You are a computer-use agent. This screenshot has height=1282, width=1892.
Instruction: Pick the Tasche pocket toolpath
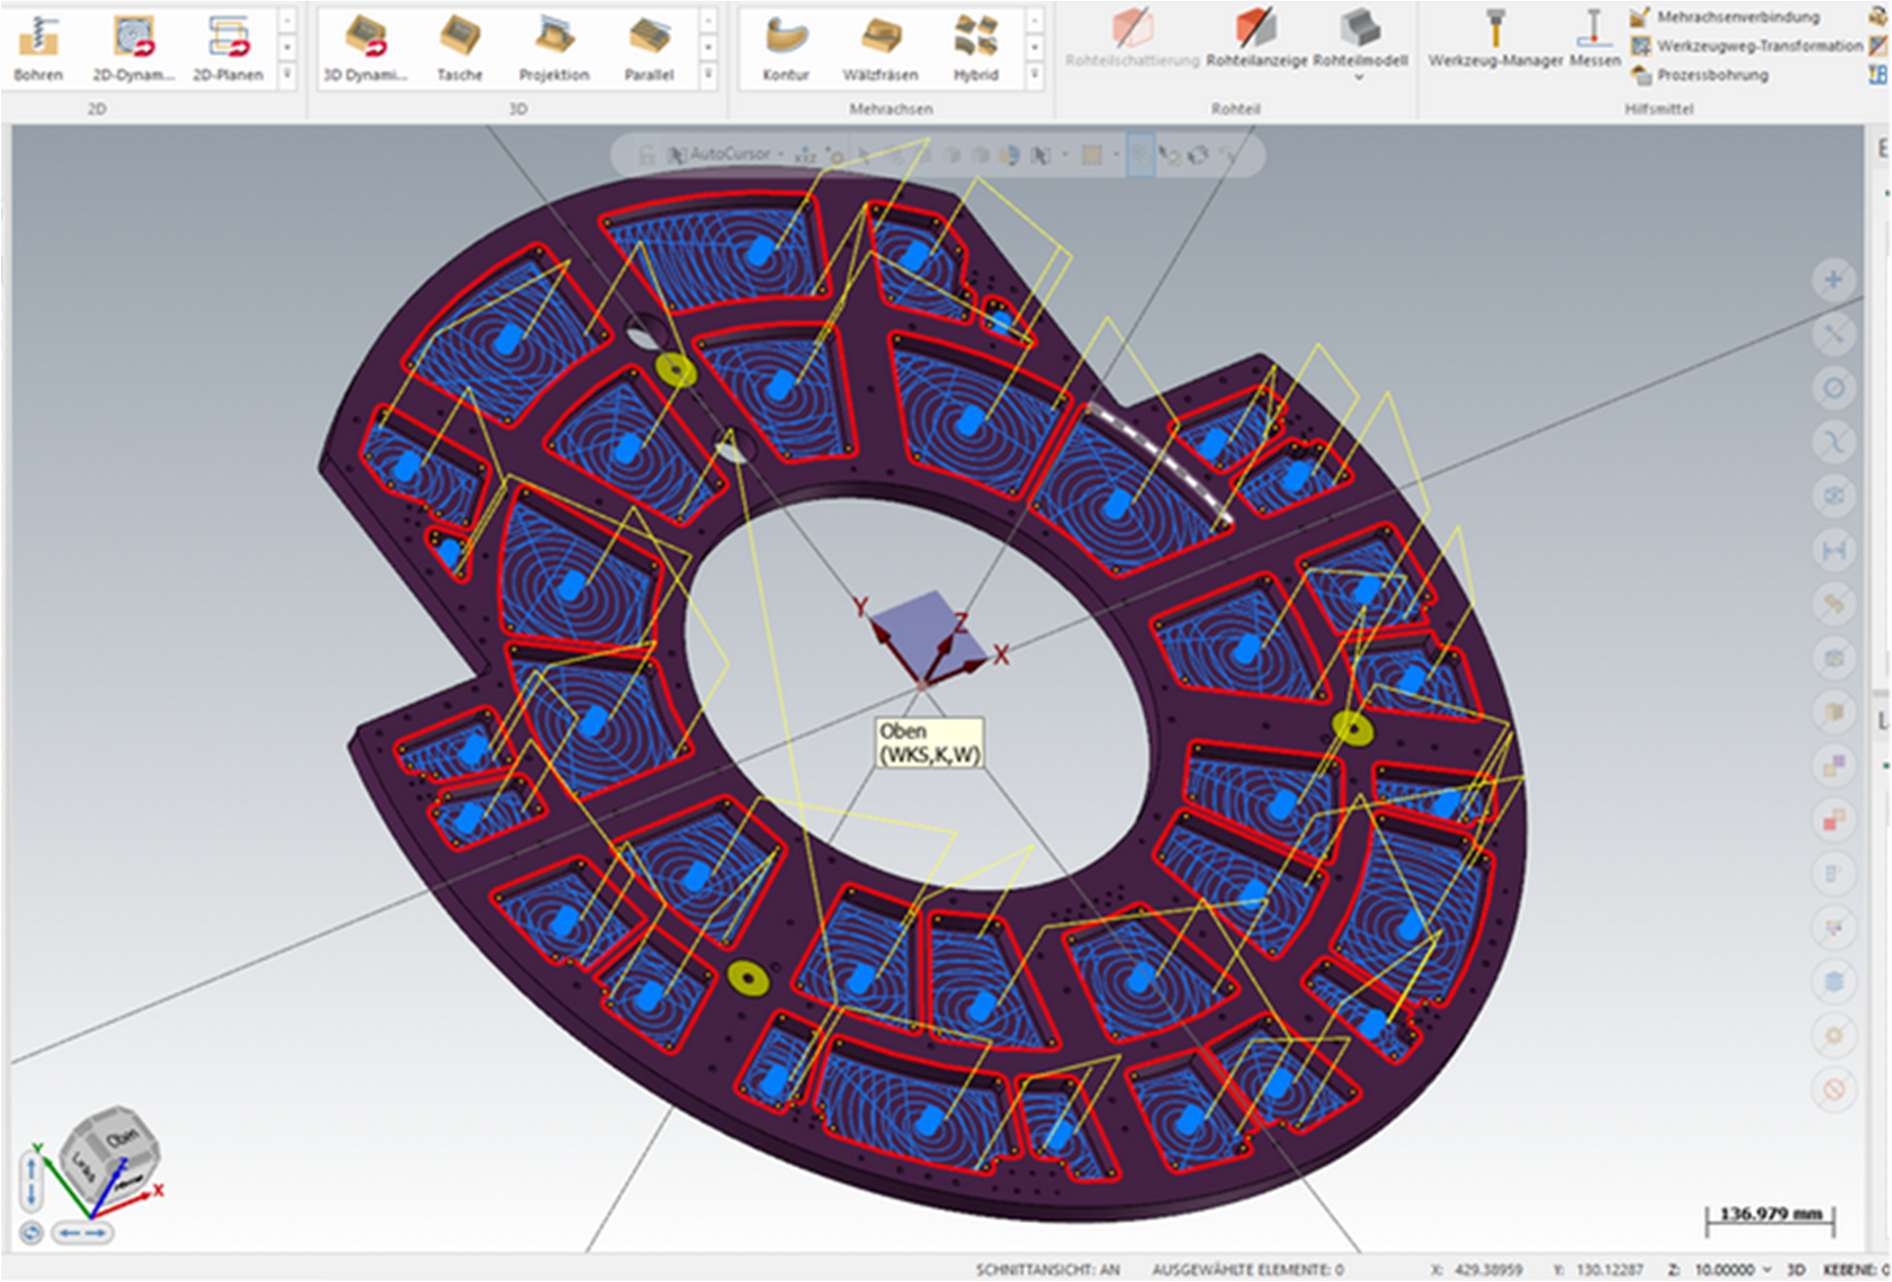(459, 47)
